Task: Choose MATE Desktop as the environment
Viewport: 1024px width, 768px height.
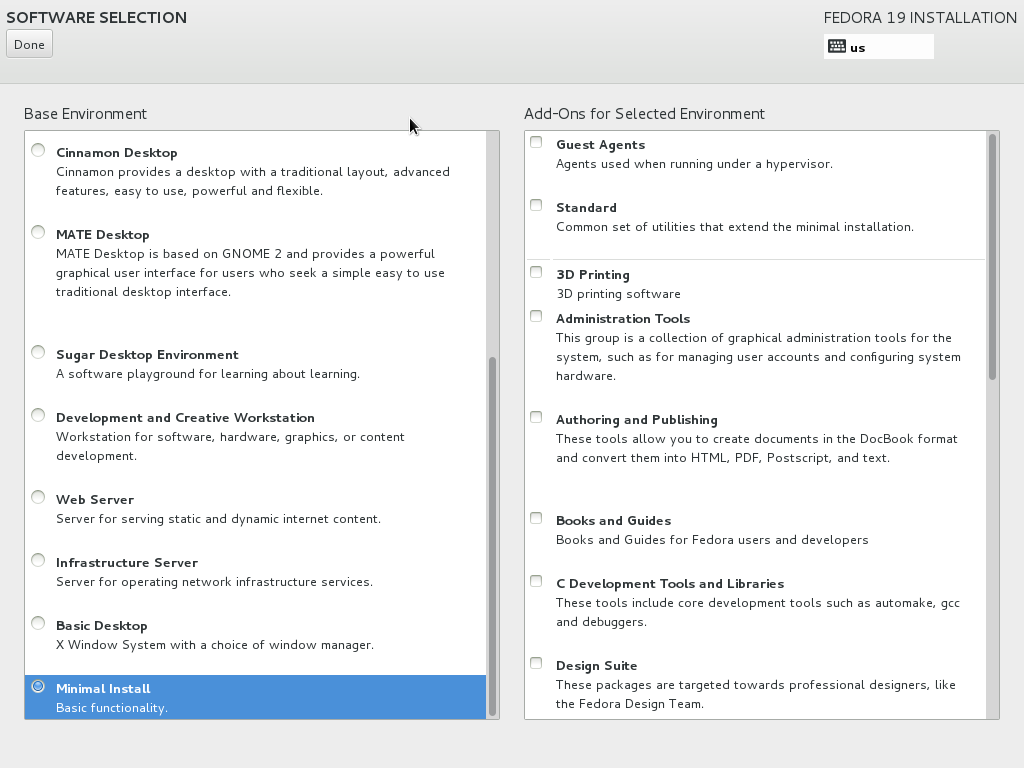Action: pos(37,231)
